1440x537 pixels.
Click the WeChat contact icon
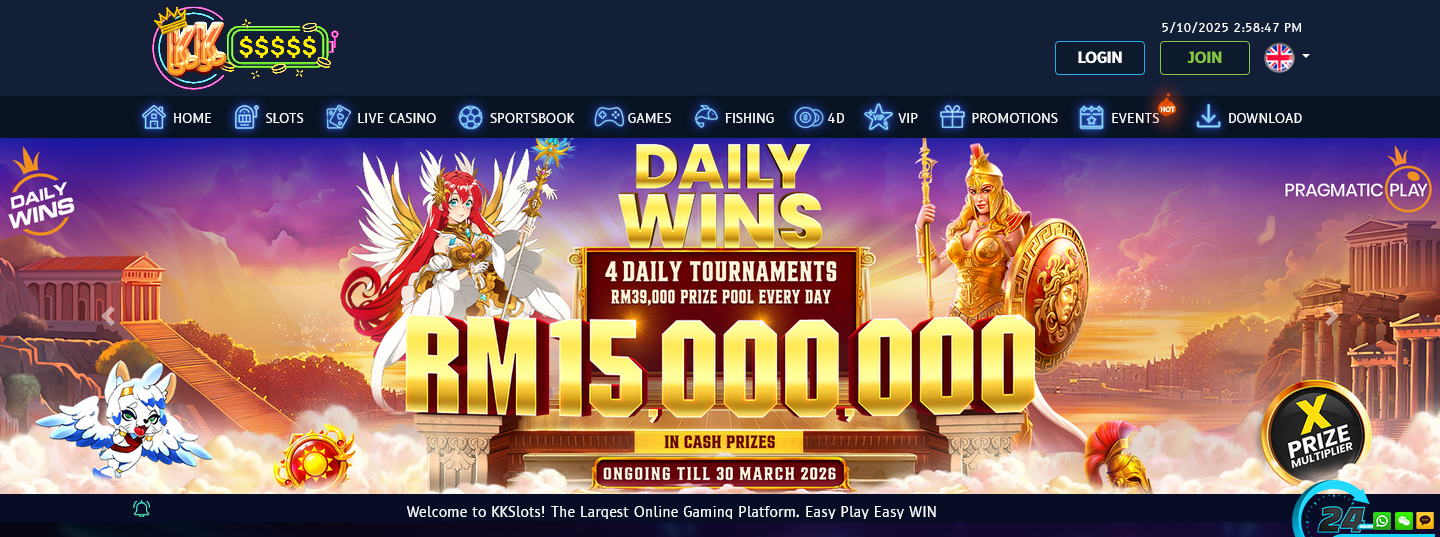click(1404, 520)
